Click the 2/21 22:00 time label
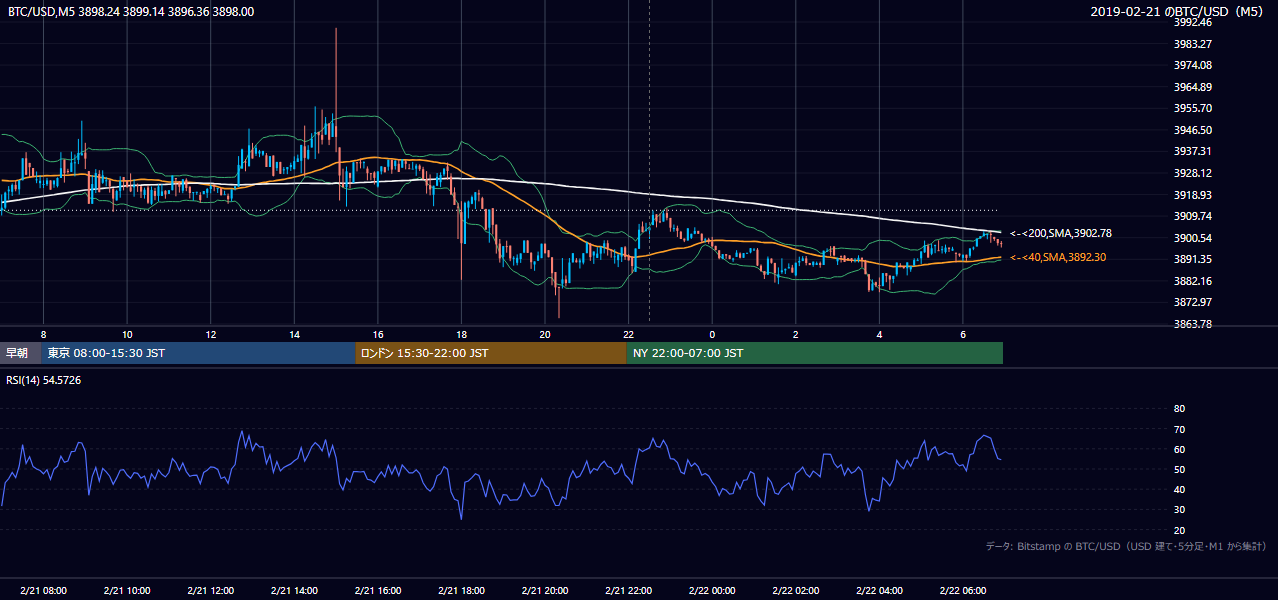Screen dimensions: 1278x600 click(x=628, y=591)
